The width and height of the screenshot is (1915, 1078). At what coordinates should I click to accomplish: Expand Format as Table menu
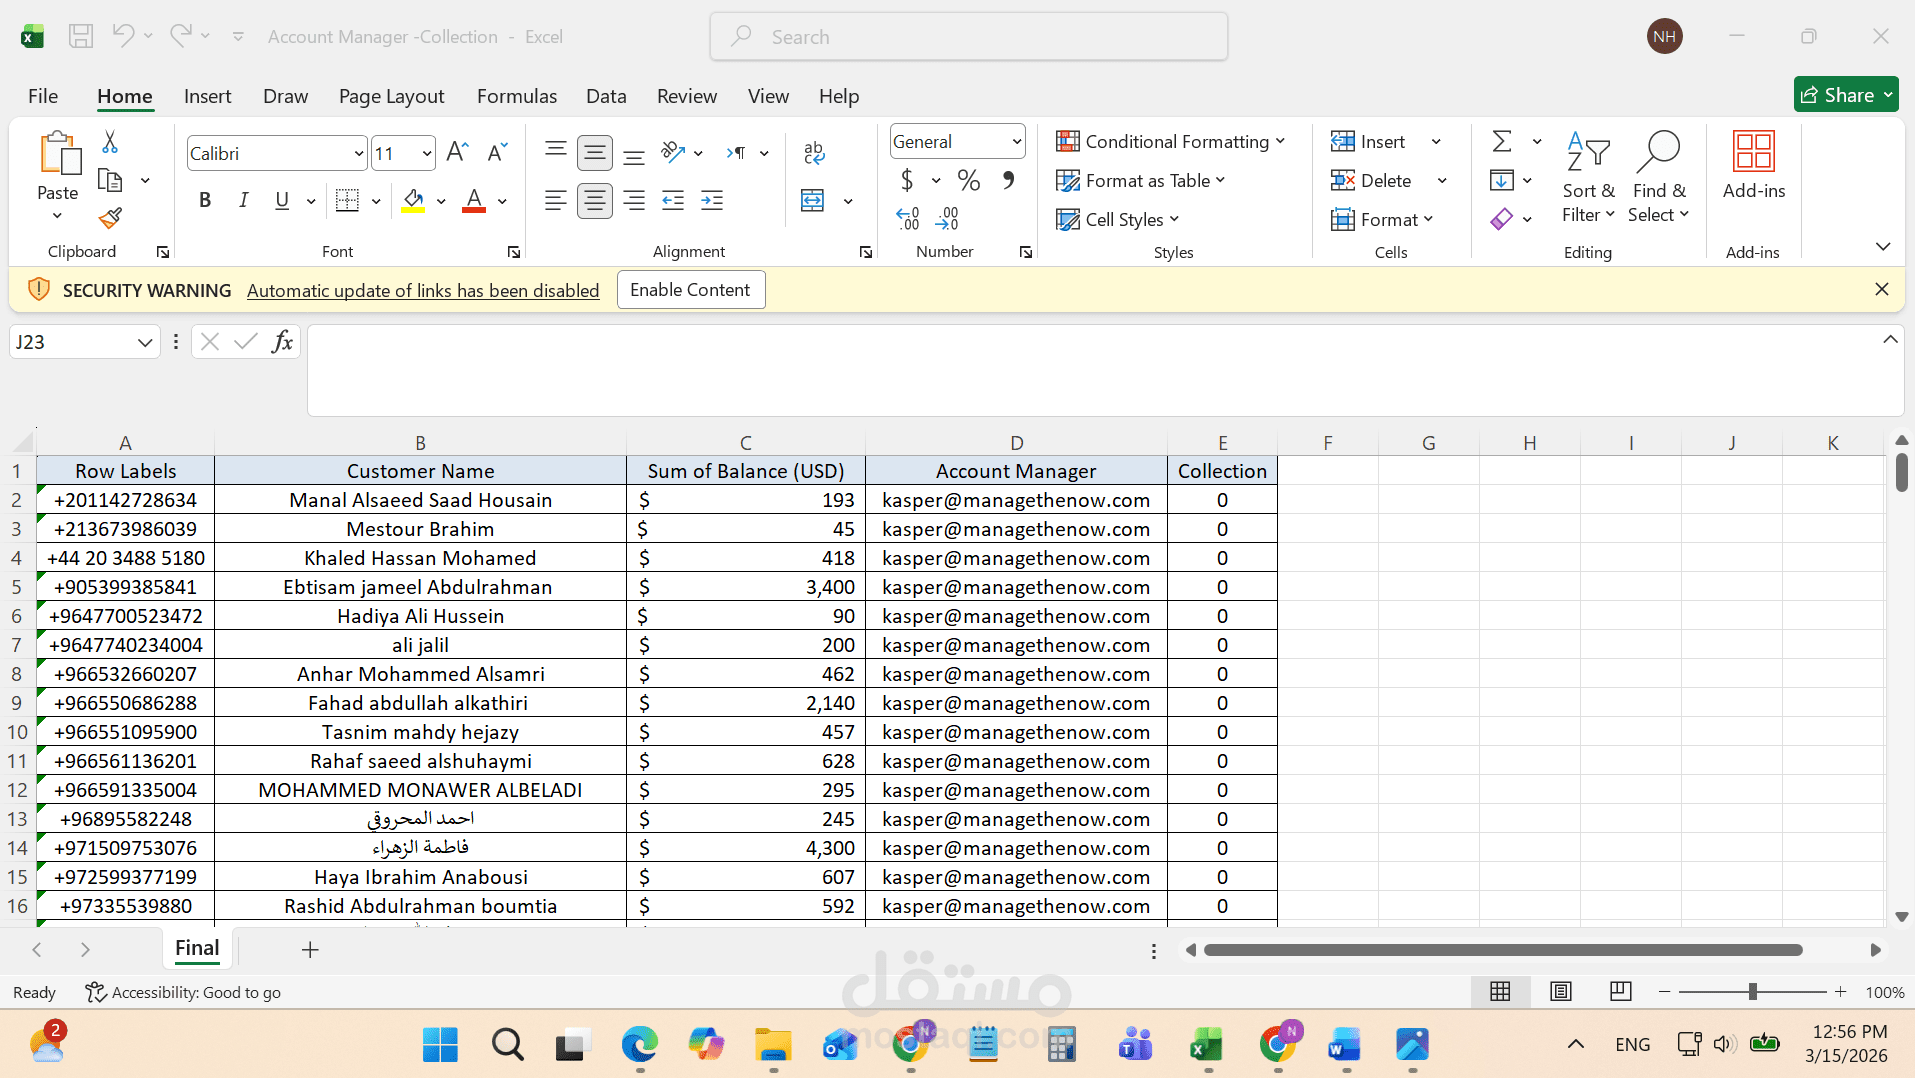(1141, 180)
